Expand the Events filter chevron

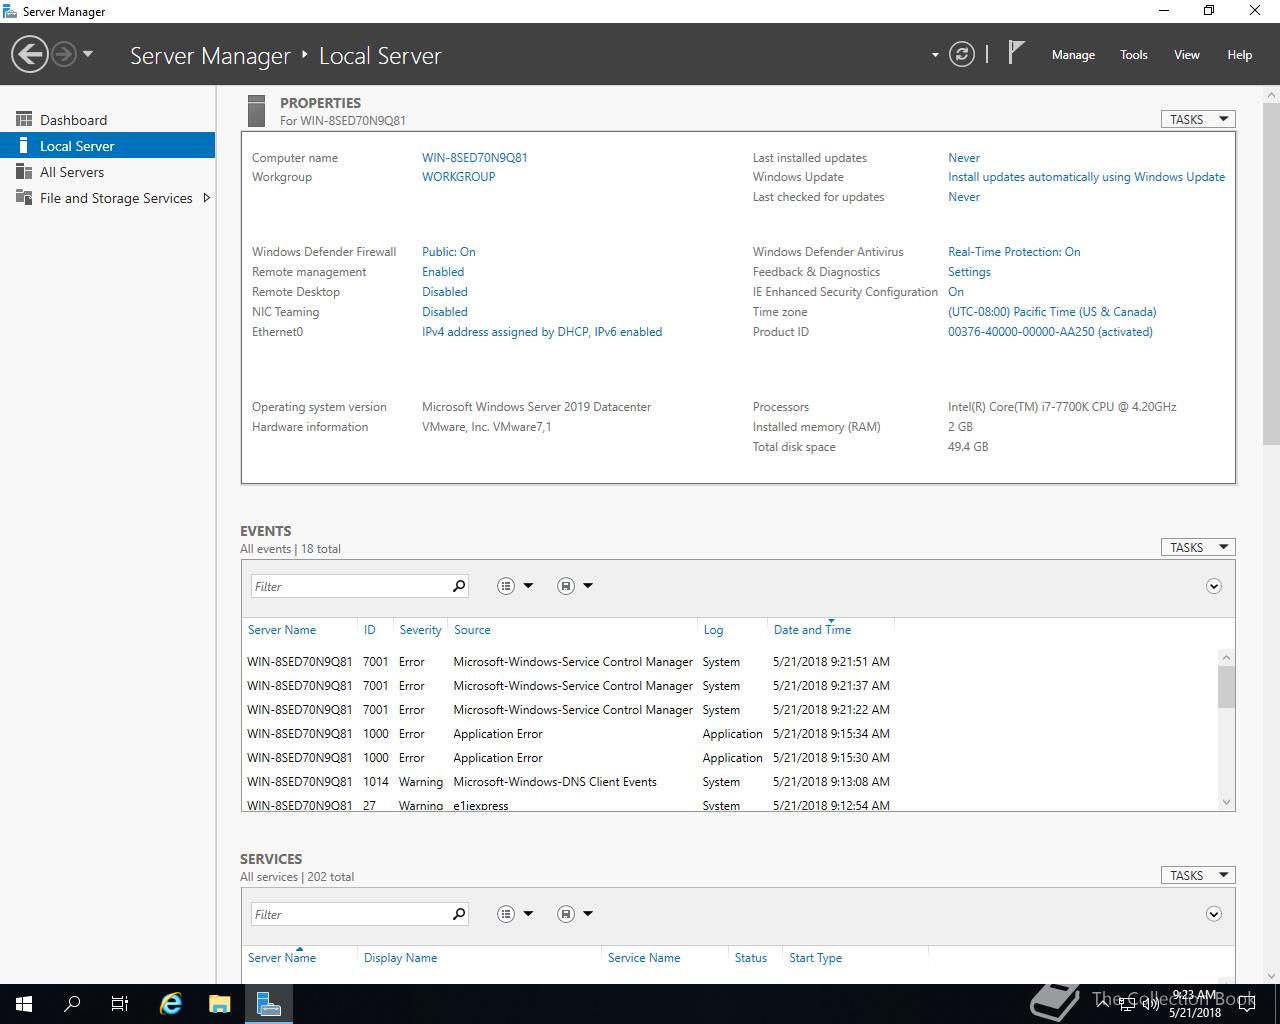[1214, 586]
